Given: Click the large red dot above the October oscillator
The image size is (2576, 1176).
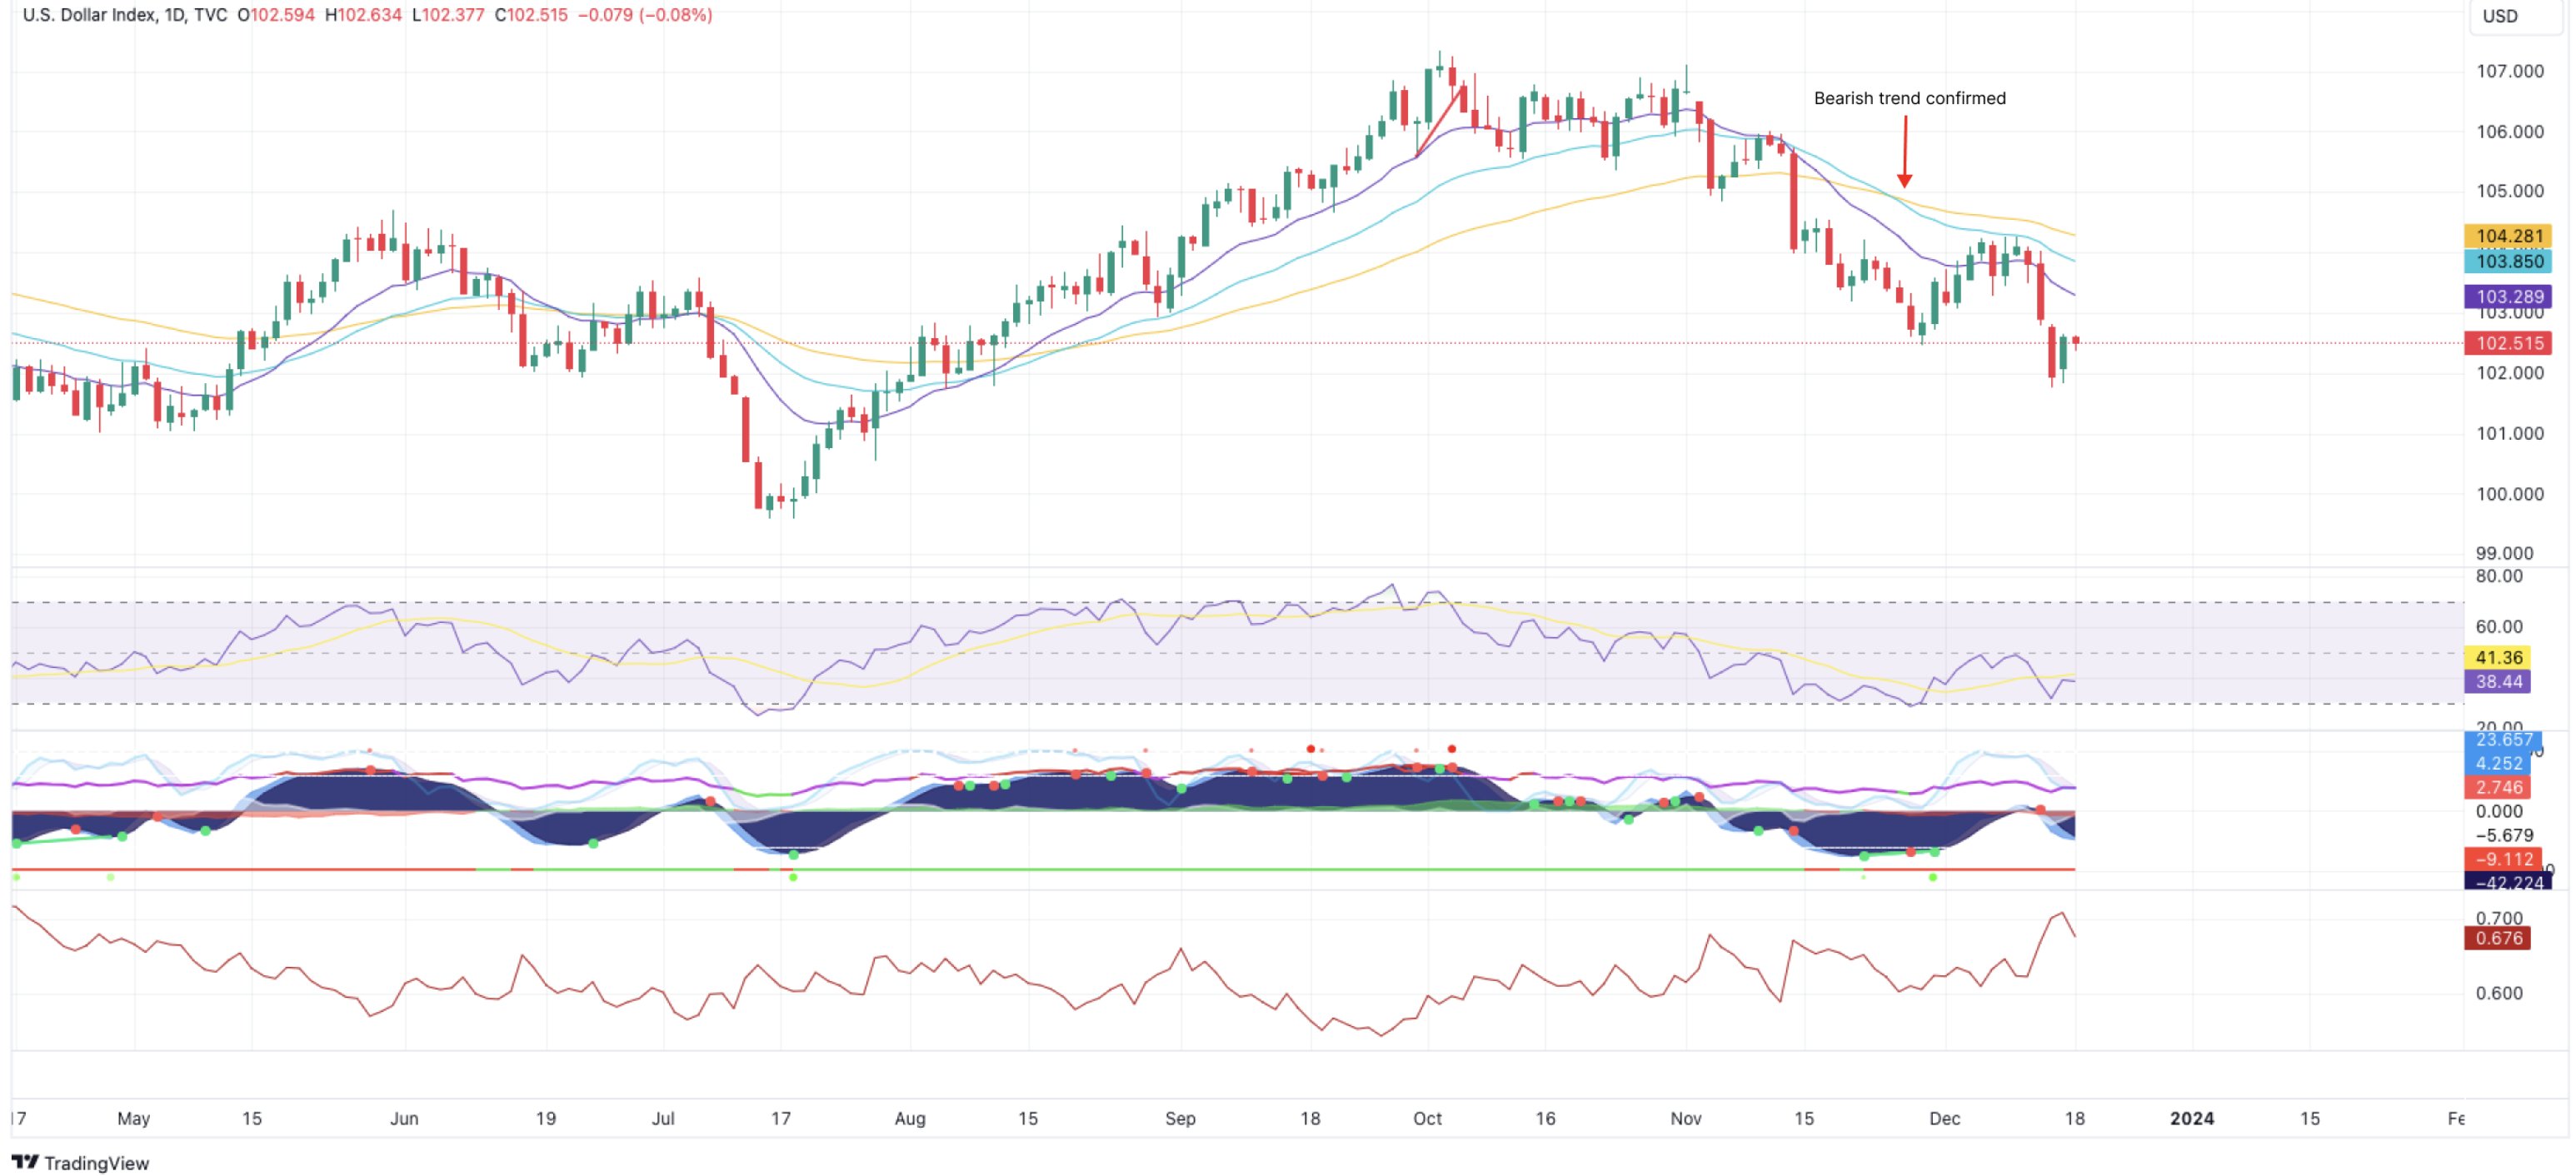Looking at the screenshot, I should click(1451, 748).
